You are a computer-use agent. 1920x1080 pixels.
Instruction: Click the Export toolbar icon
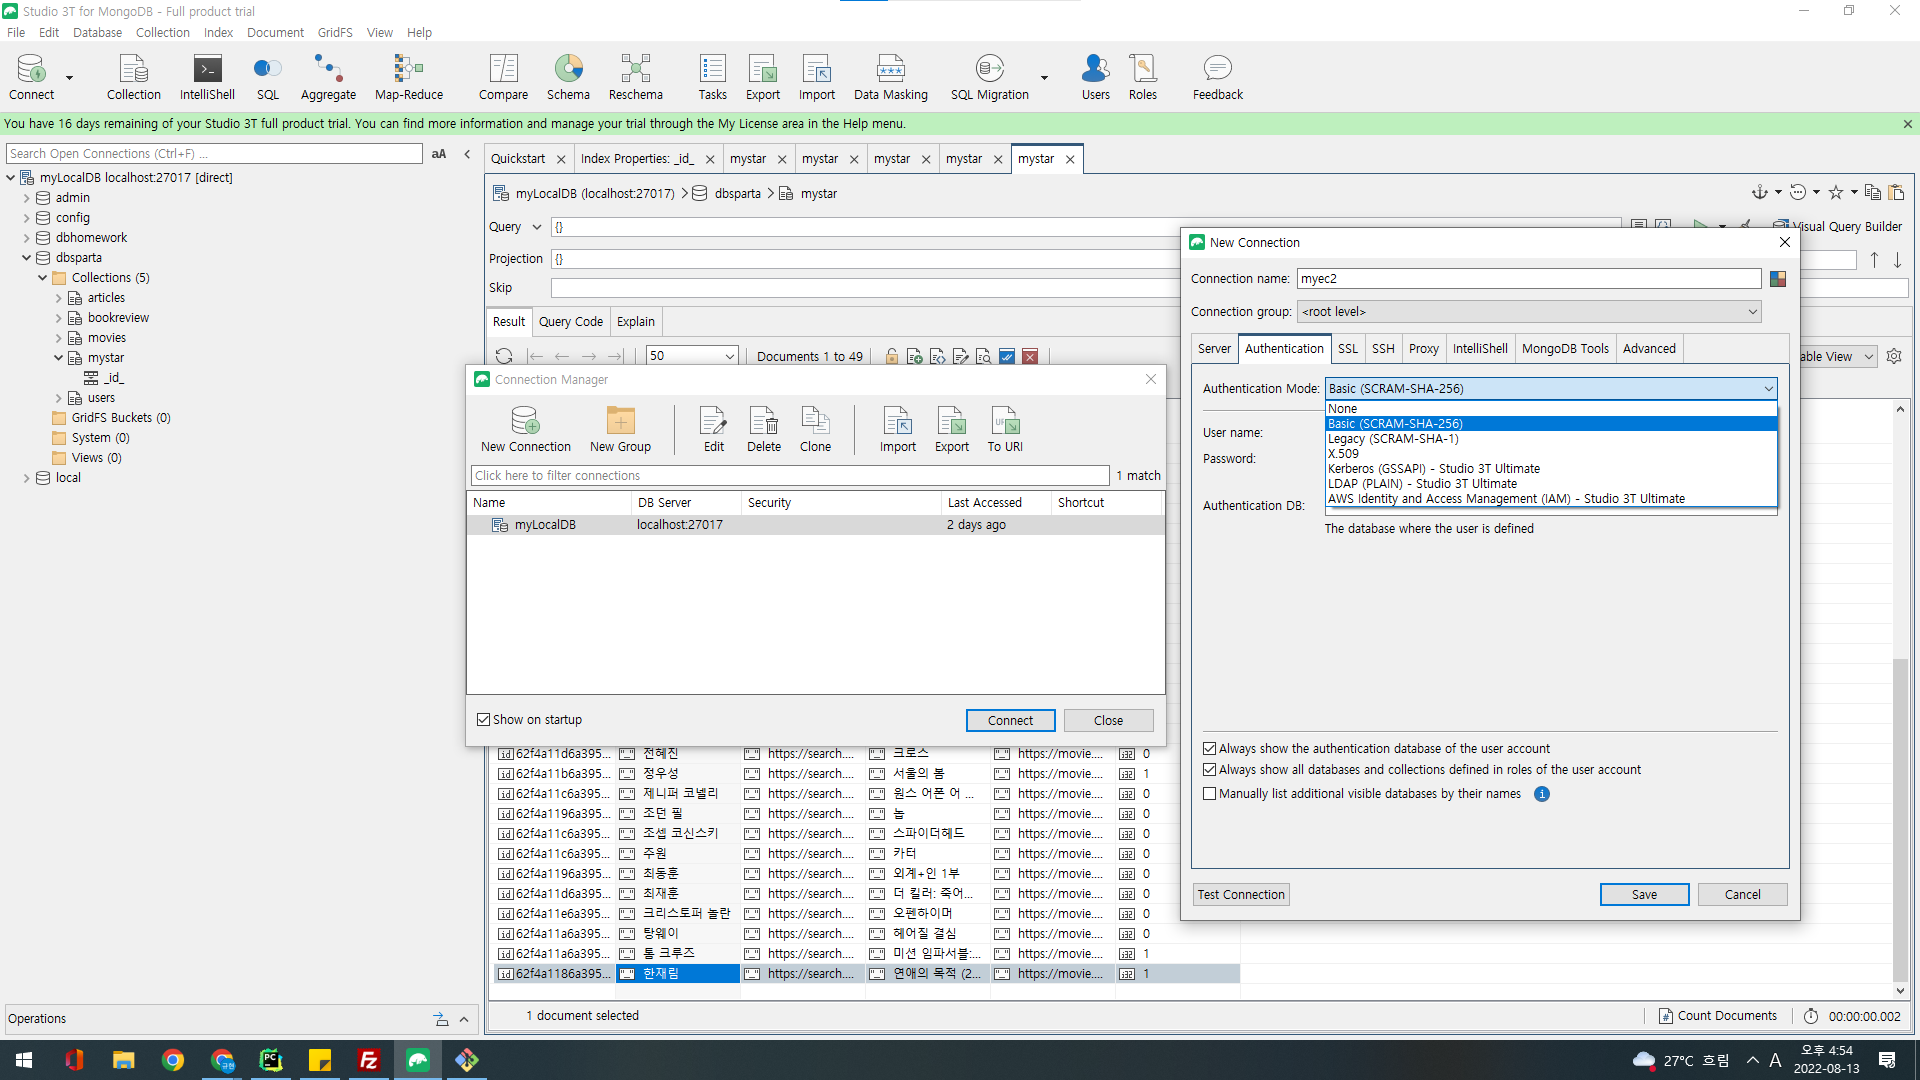(762, 77)
